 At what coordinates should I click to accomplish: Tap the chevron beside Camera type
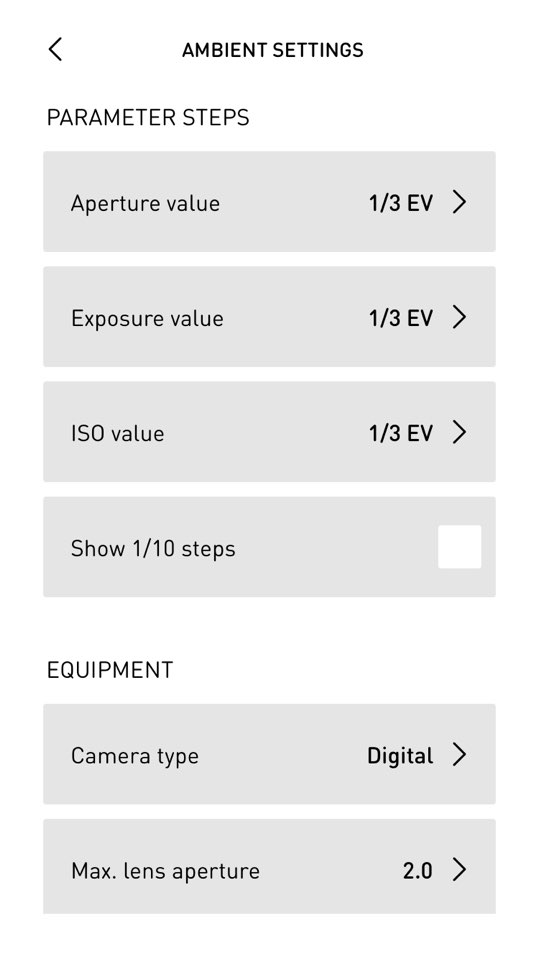(459, 755)
